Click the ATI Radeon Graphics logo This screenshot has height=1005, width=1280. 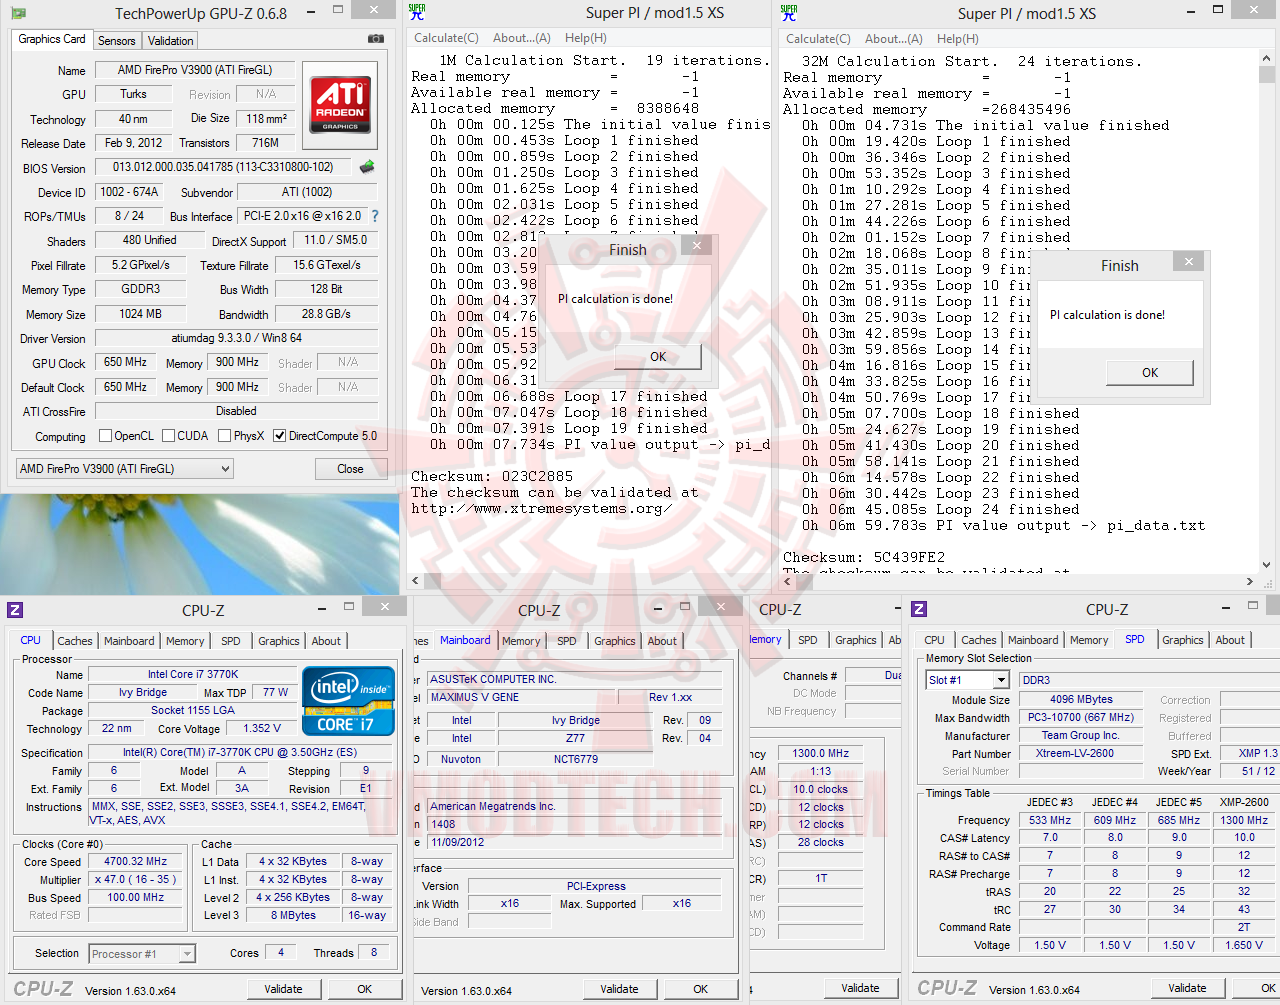click(x=340, y=105)
